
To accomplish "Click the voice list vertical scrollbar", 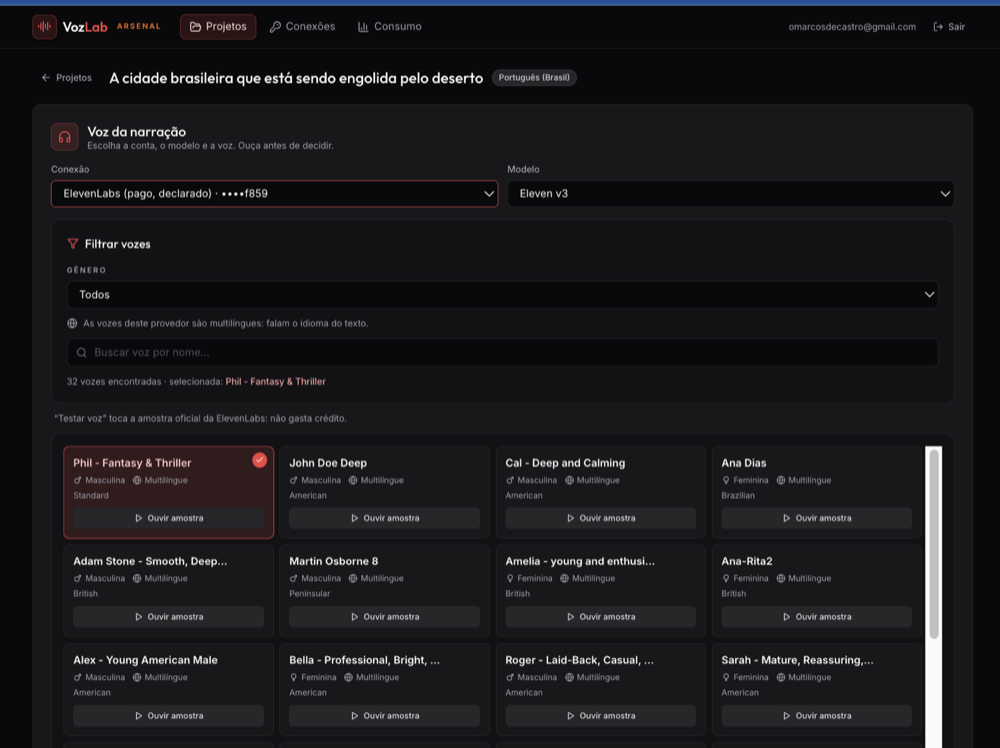I will [x=934, y=544].
